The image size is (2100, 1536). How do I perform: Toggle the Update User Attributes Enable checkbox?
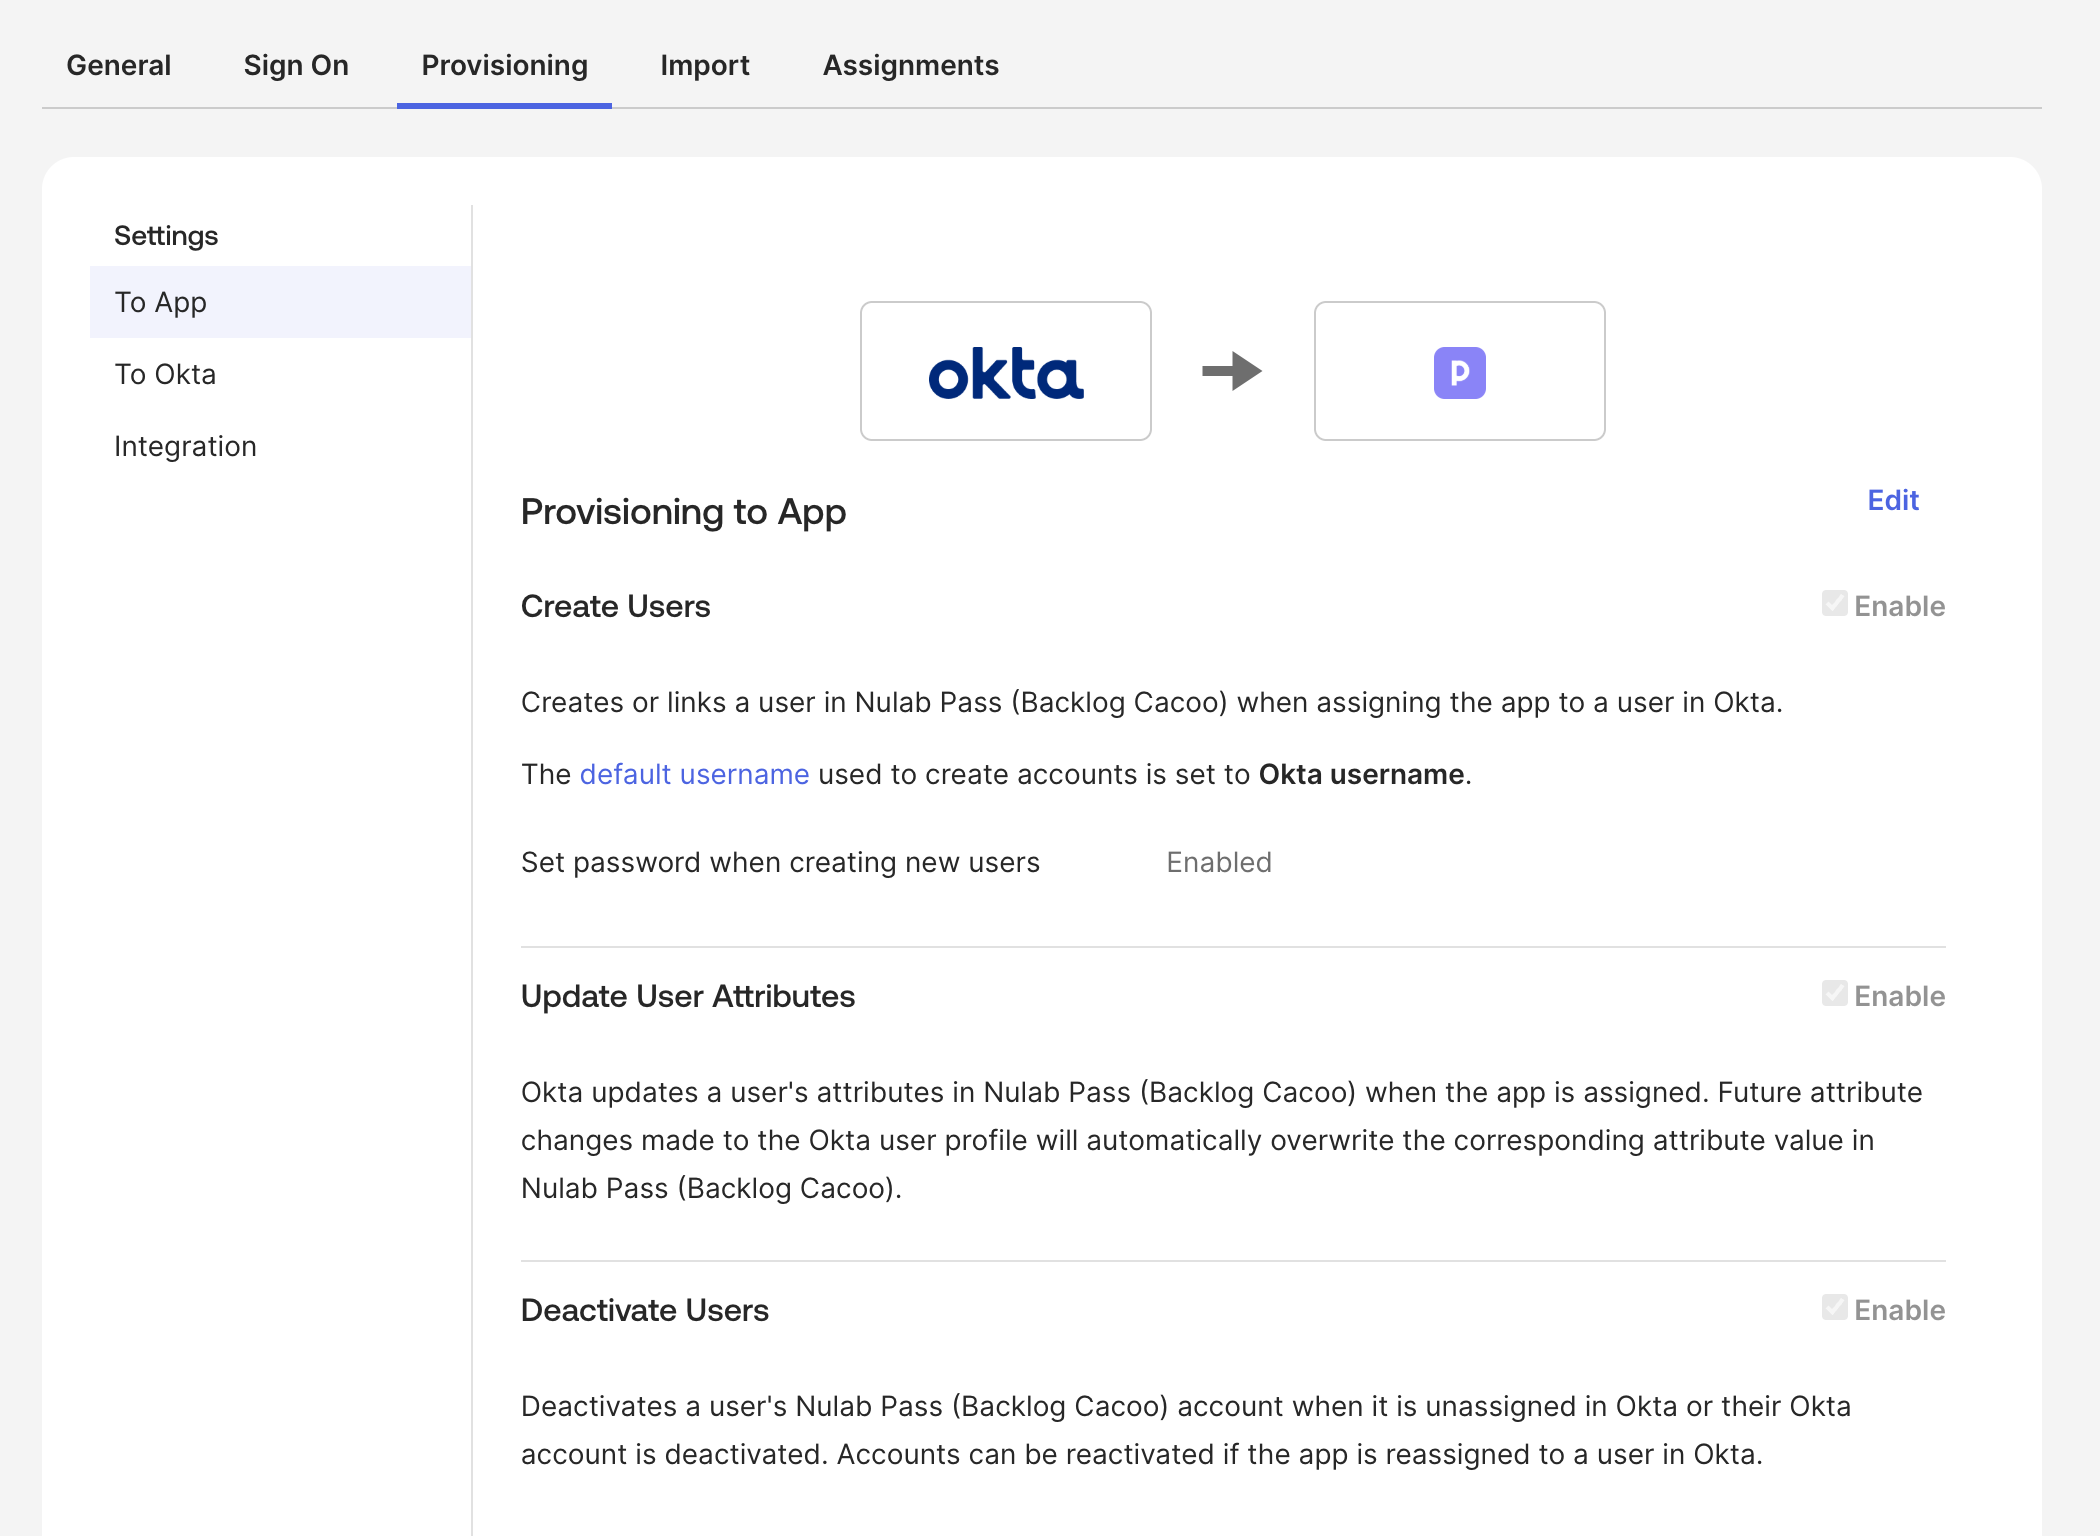point(1834,994)
